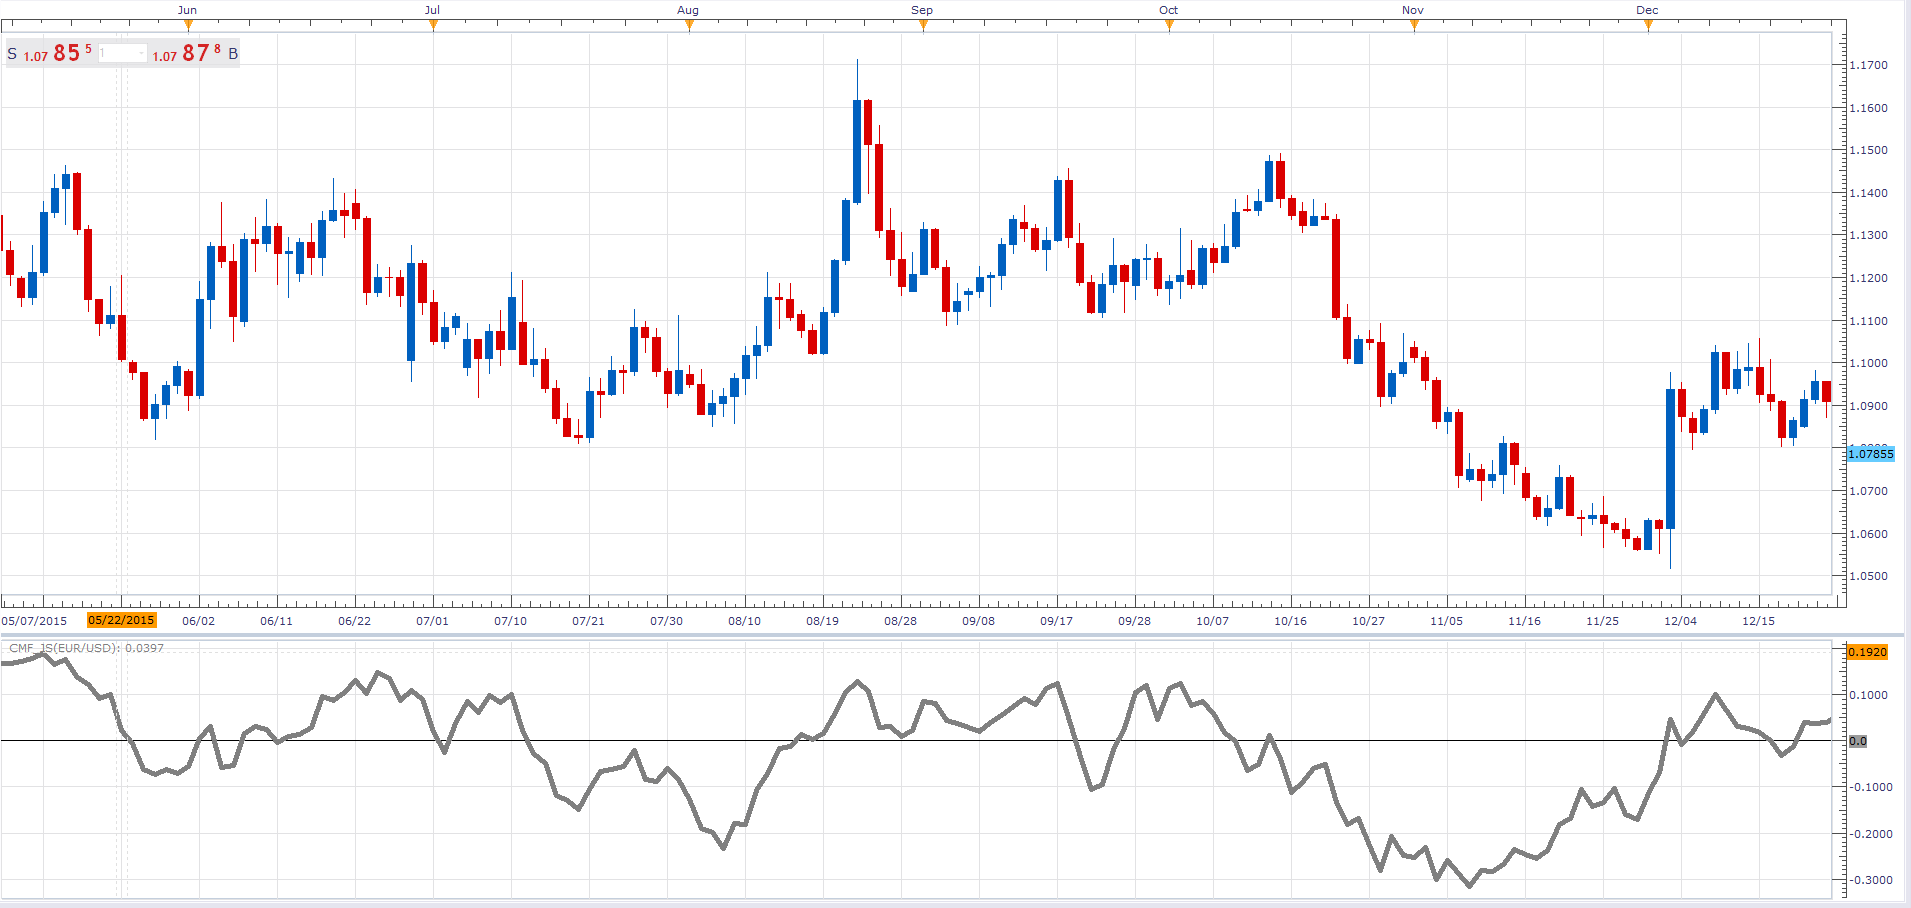Click the 07/30 date label
Image resolution: width=1911 pixels, height=908 pixels.
667,621
